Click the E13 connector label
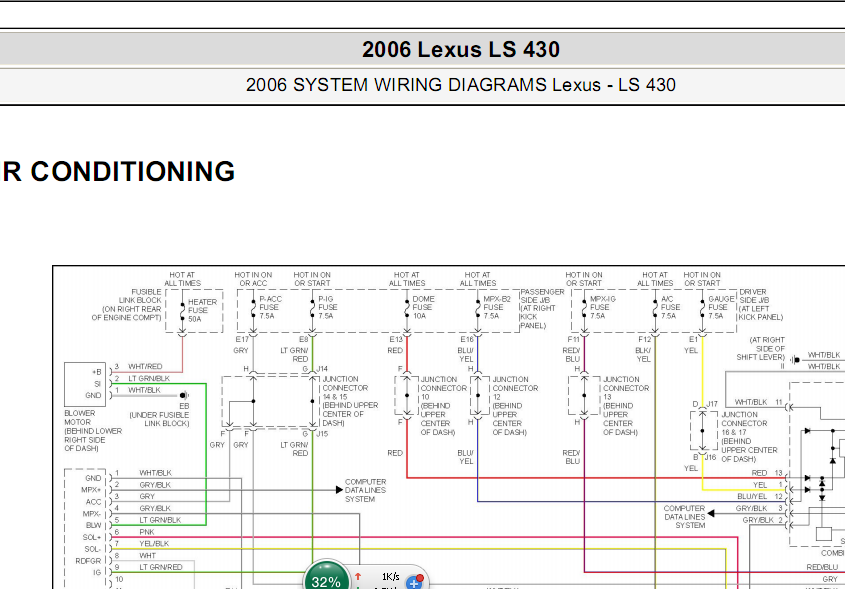845x589 pixels. (x=396, y=339)
